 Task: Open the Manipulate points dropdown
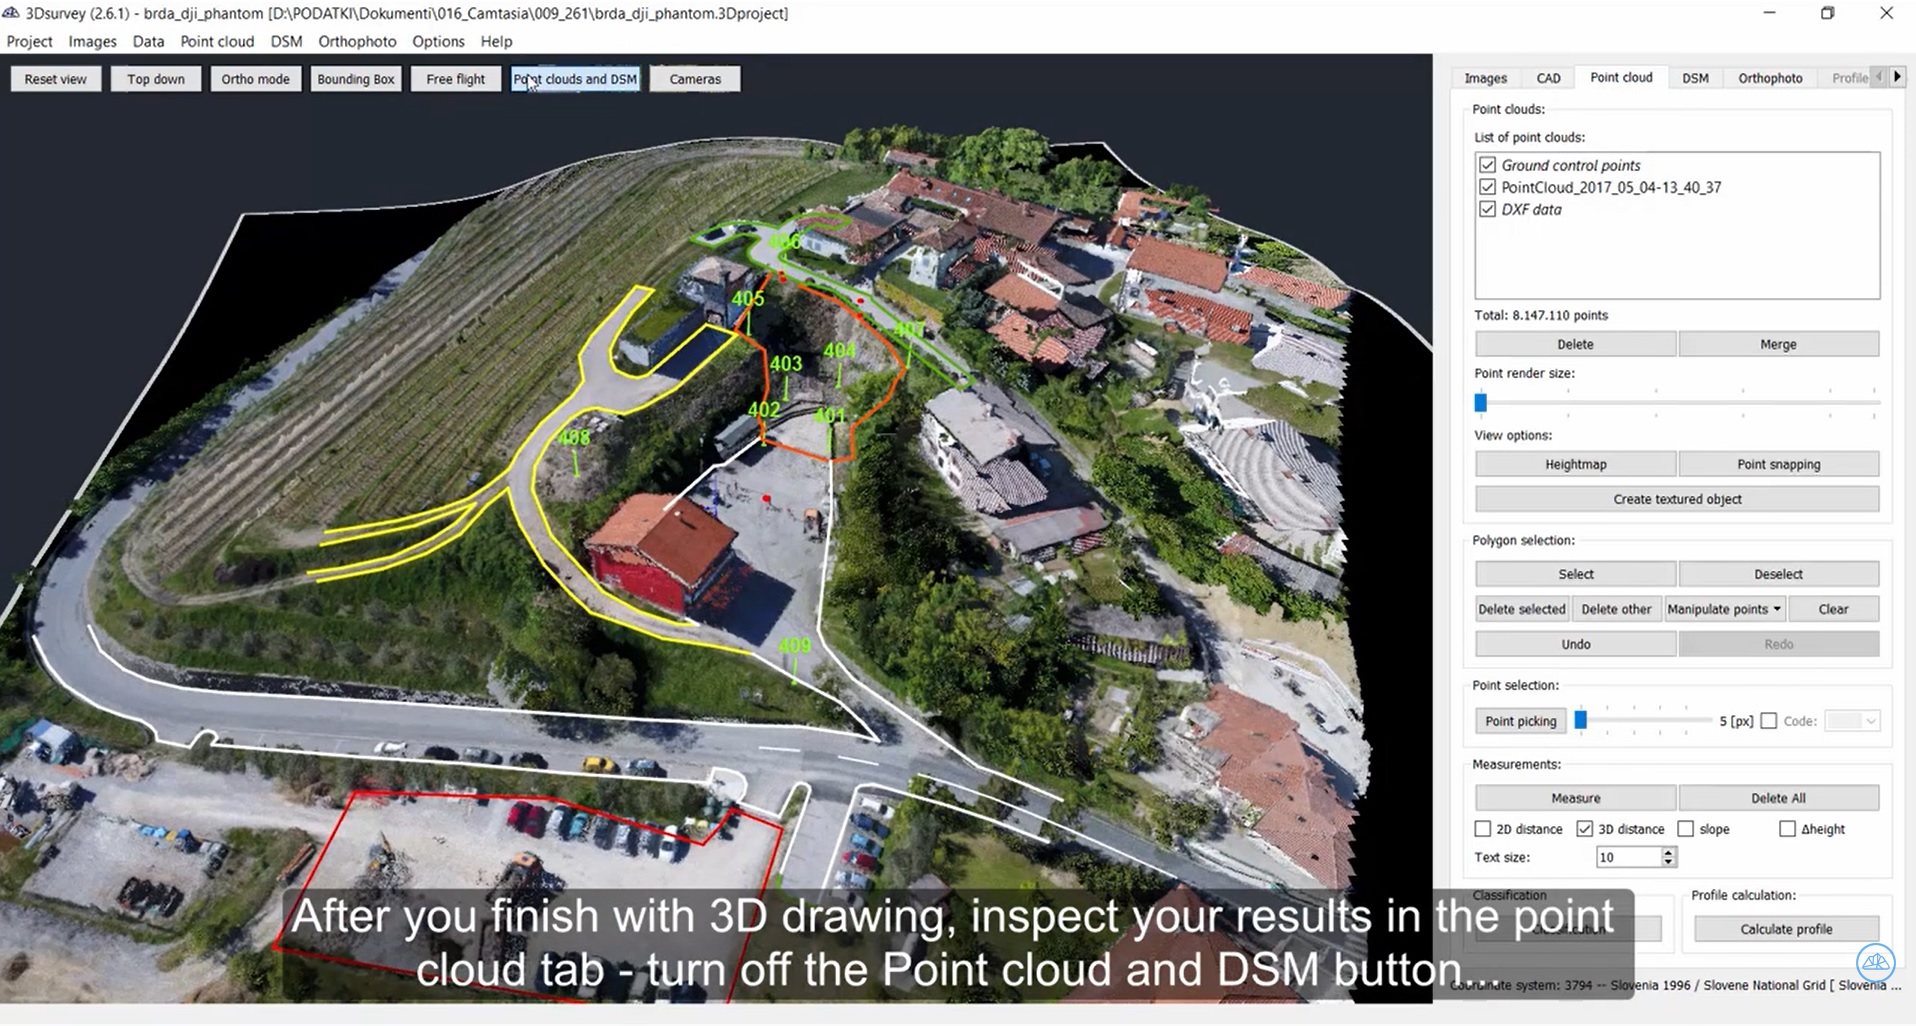tap(1723, 609)
